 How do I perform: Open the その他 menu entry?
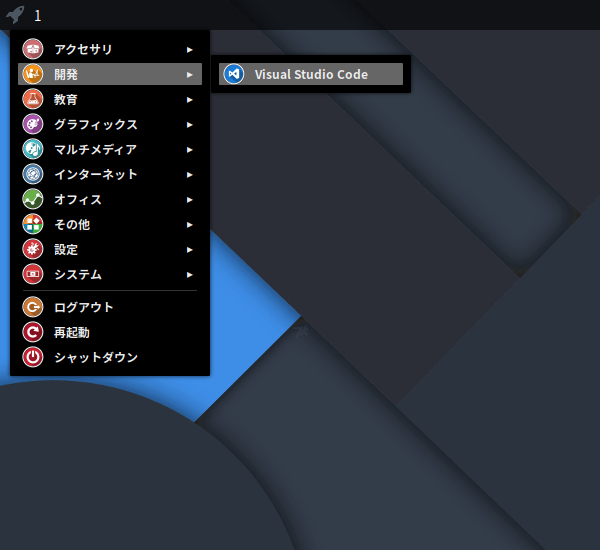110,224
